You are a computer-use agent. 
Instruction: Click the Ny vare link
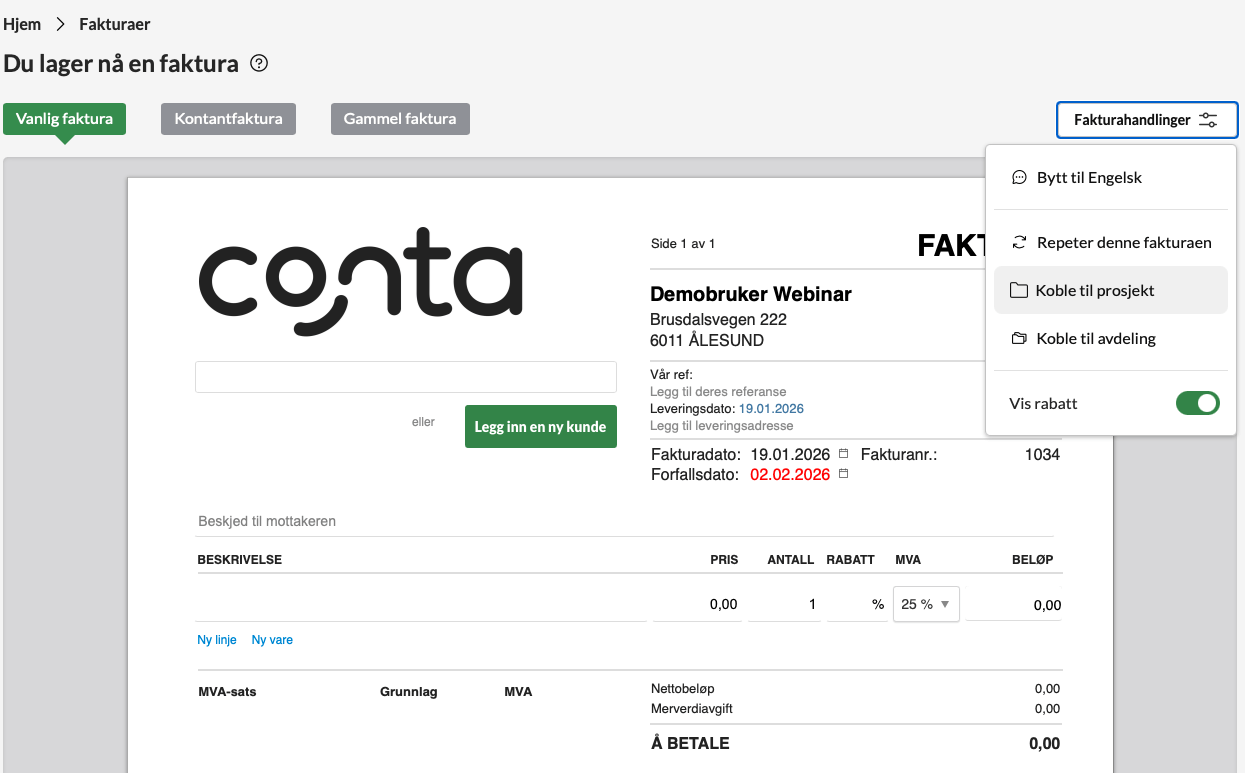272,640
